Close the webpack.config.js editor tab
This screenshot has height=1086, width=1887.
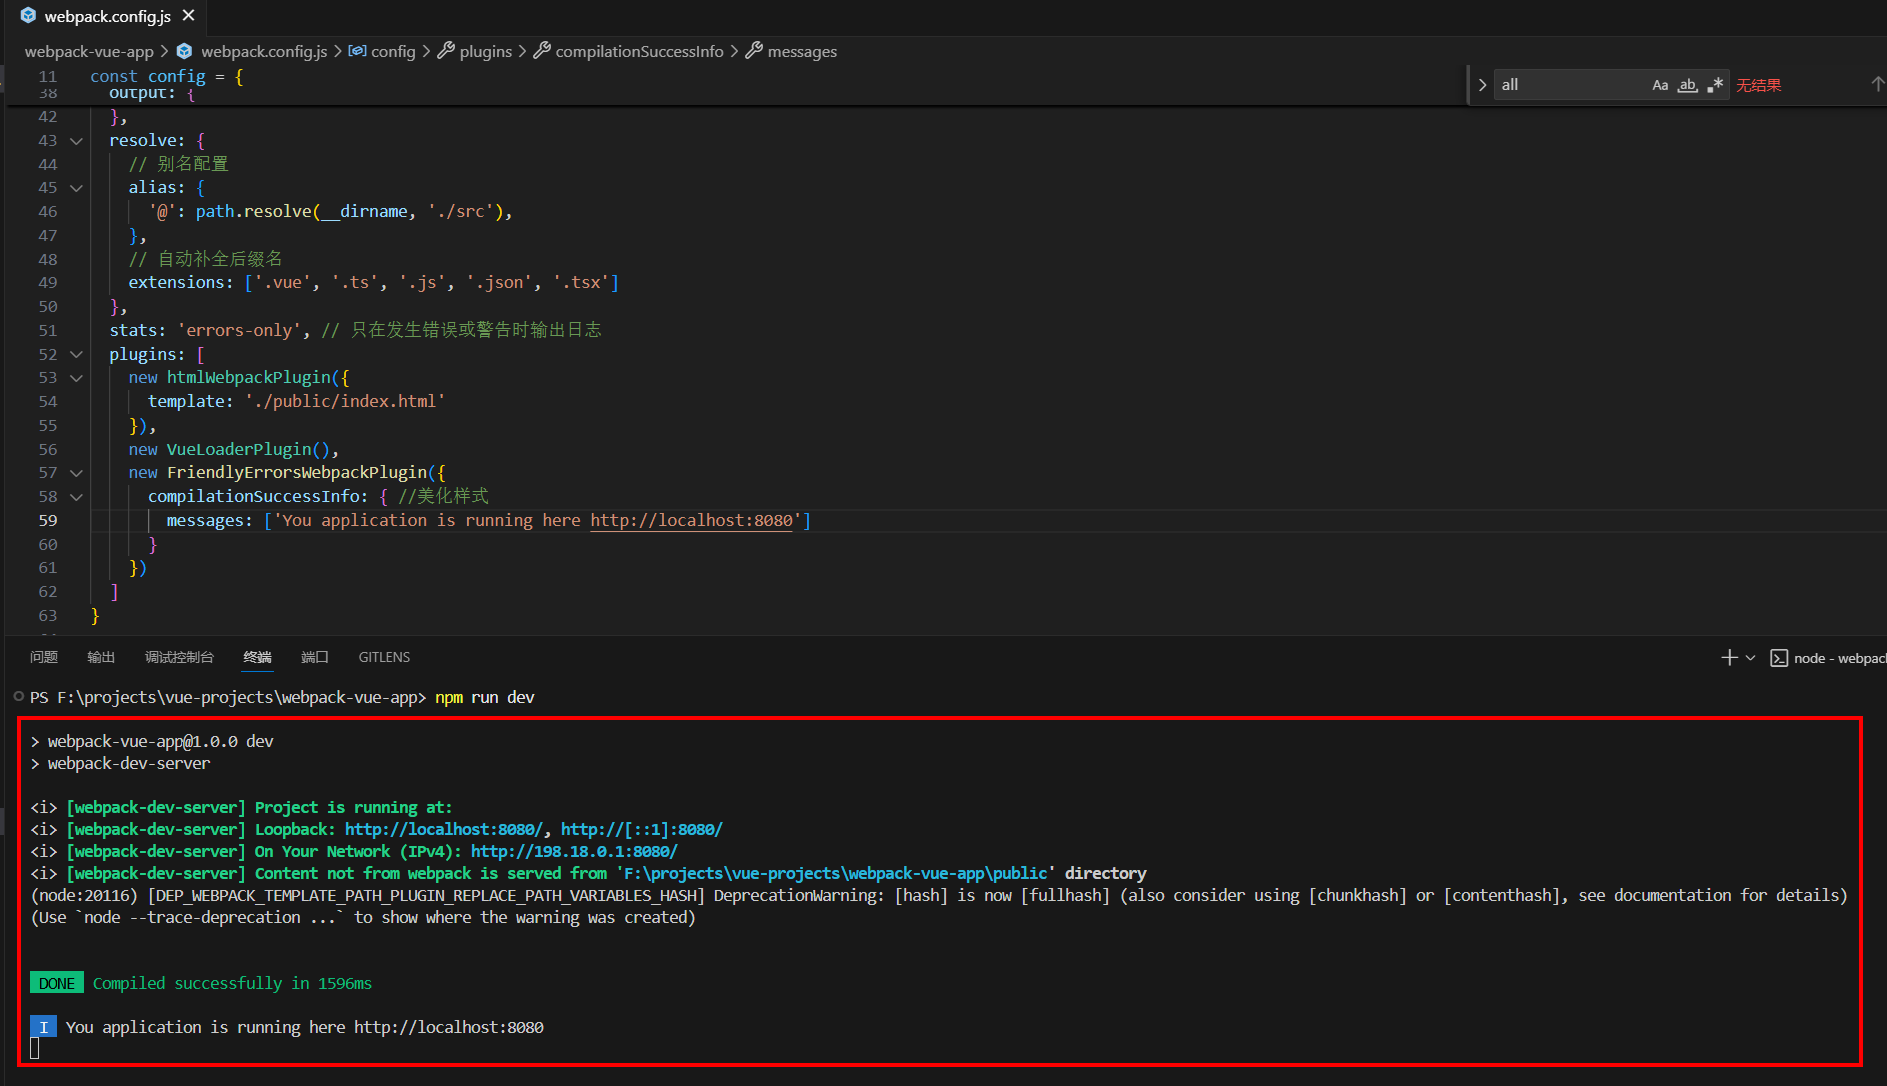tap(189, 16)
